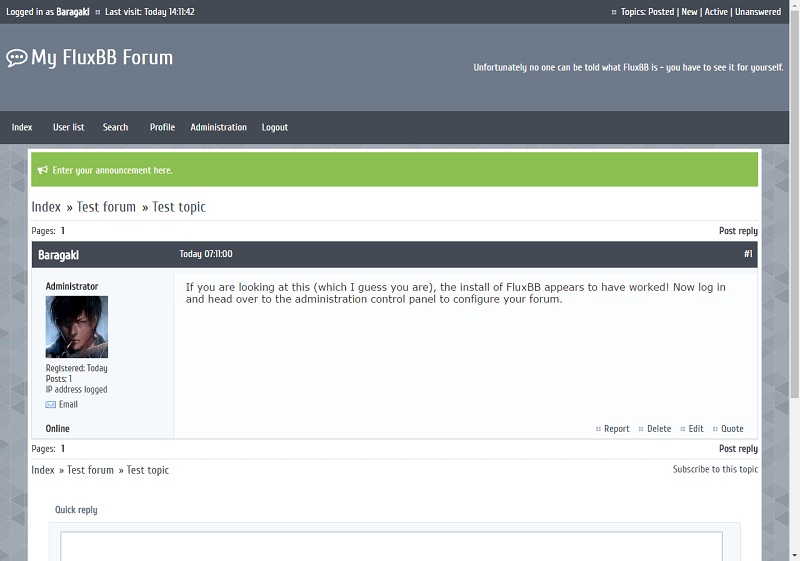Screen dimensions: 800x561
Task: Open the Index navigation menu item
Action: [22, 127]
